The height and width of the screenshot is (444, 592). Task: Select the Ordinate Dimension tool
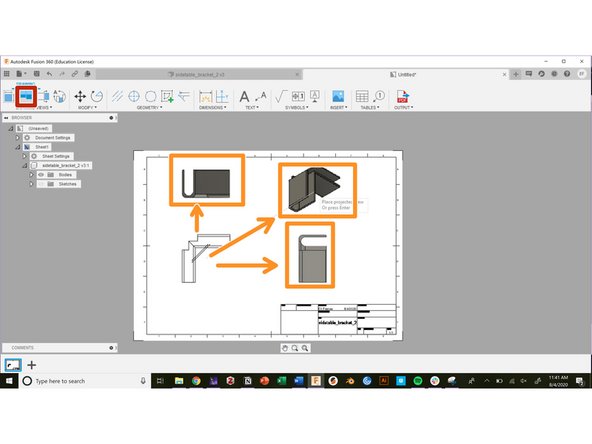[222, 97]
